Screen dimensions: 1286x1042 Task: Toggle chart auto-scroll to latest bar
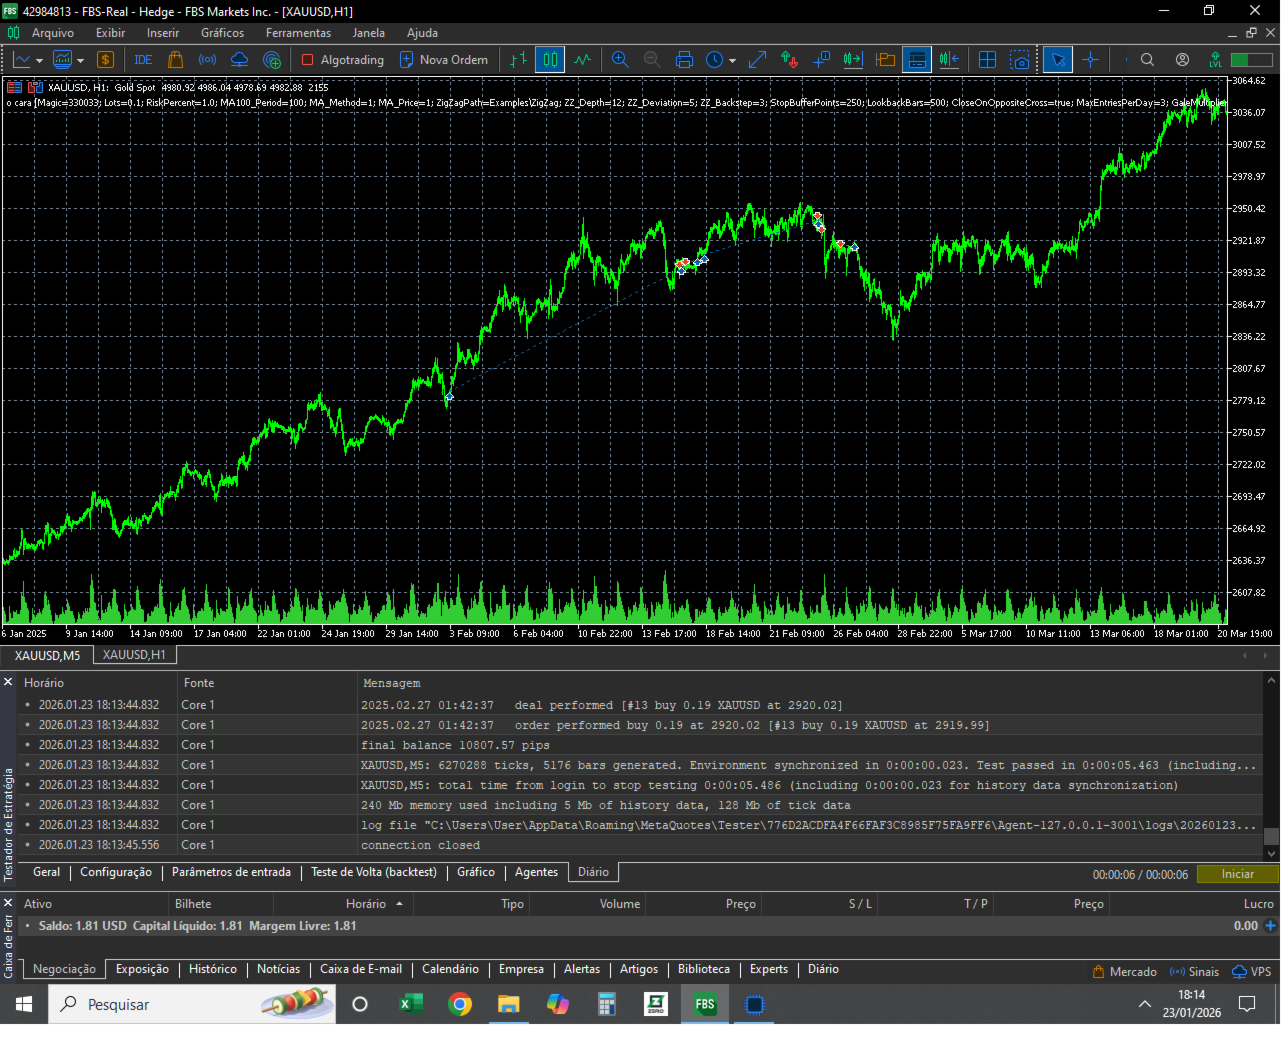pos(853,60)
